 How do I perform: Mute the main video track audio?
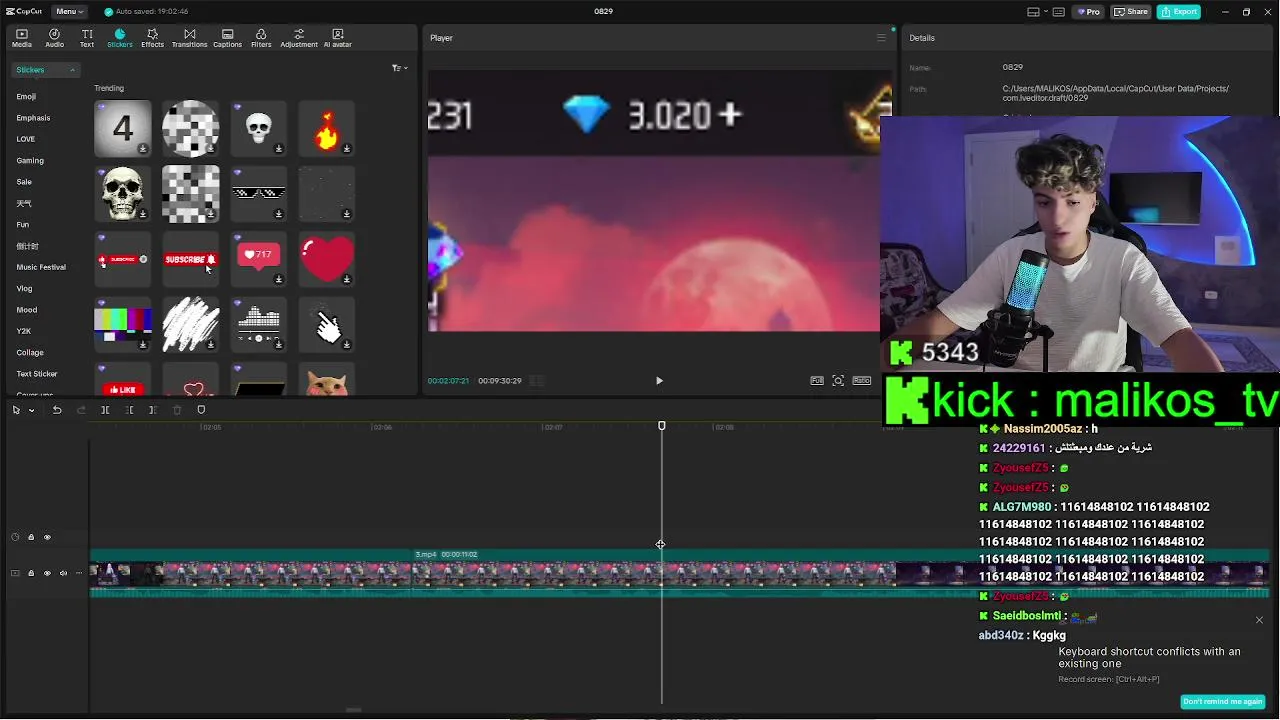click(x=63, y=573)
